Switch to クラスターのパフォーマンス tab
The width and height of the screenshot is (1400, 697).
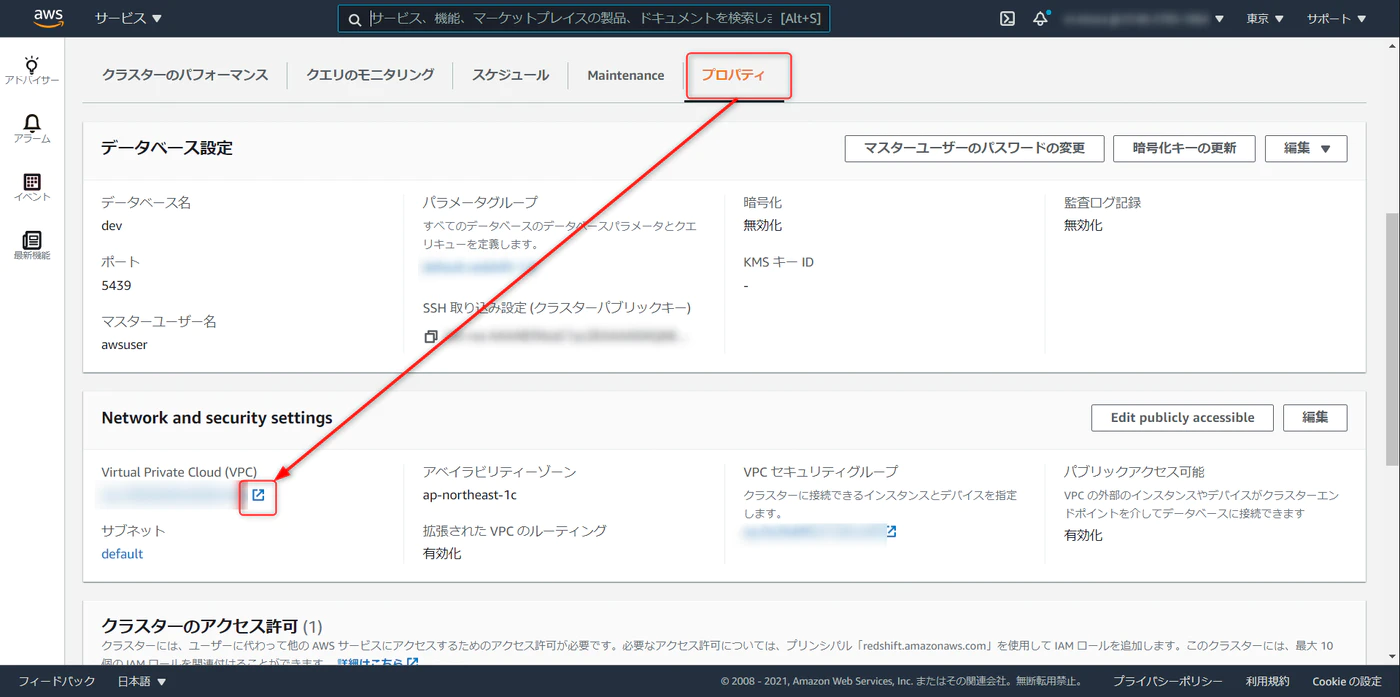[x=185, y=75]
